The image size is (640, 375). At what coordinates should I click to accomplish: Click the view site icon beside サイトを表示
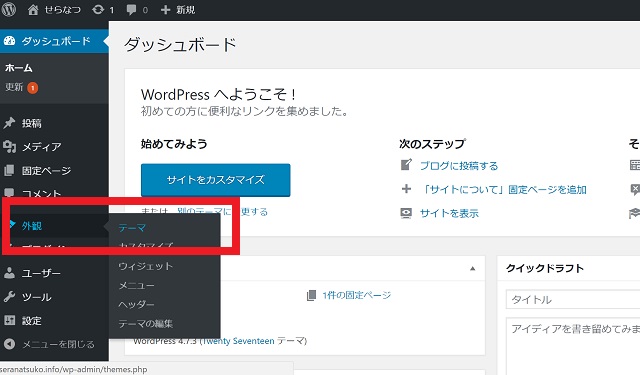[x=406, y=213]
